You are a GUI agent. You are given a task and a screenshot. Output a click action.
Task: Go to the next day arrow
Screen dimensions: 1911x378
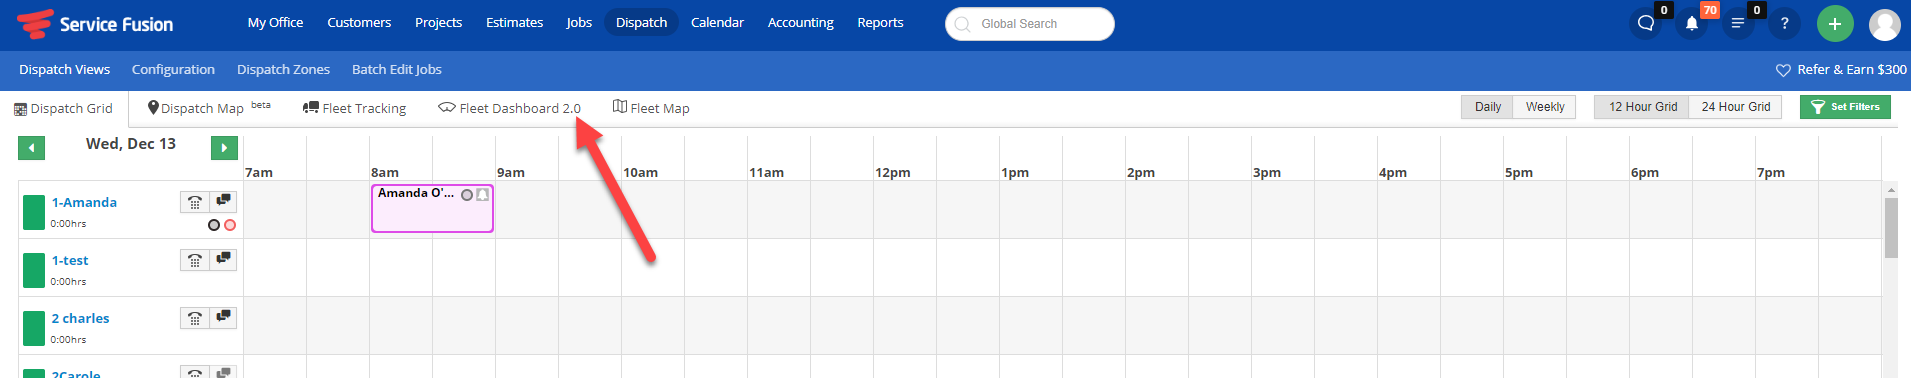pyautogui.click(x=224, y=148)
